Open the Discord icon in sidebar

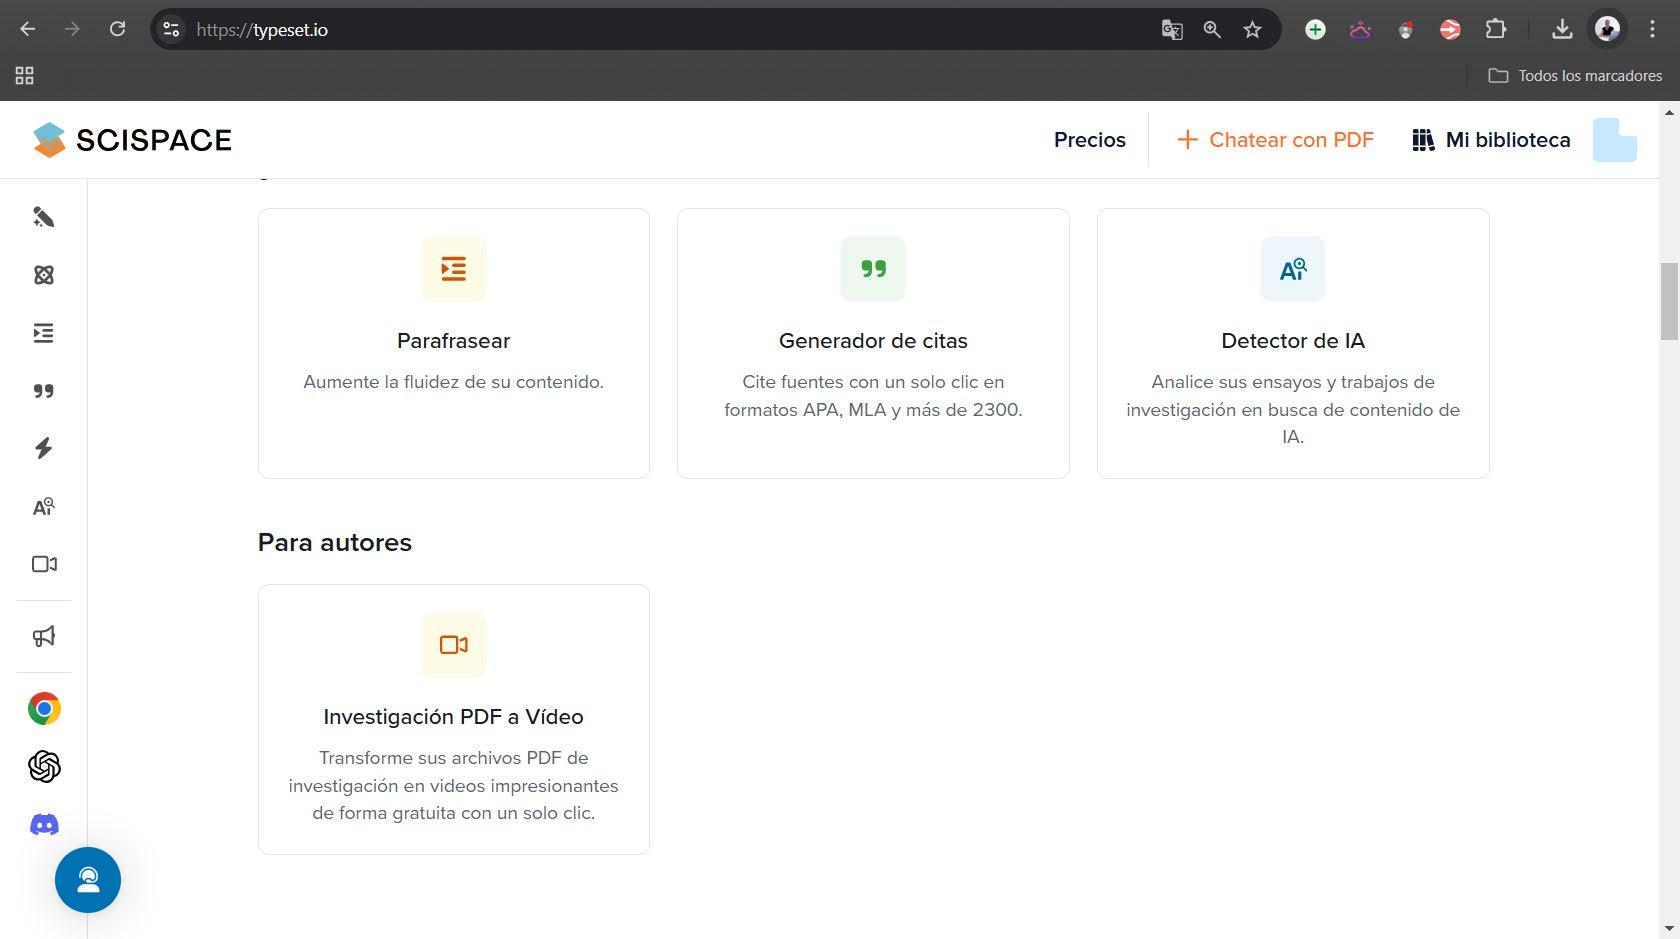(x=44, y=825)
